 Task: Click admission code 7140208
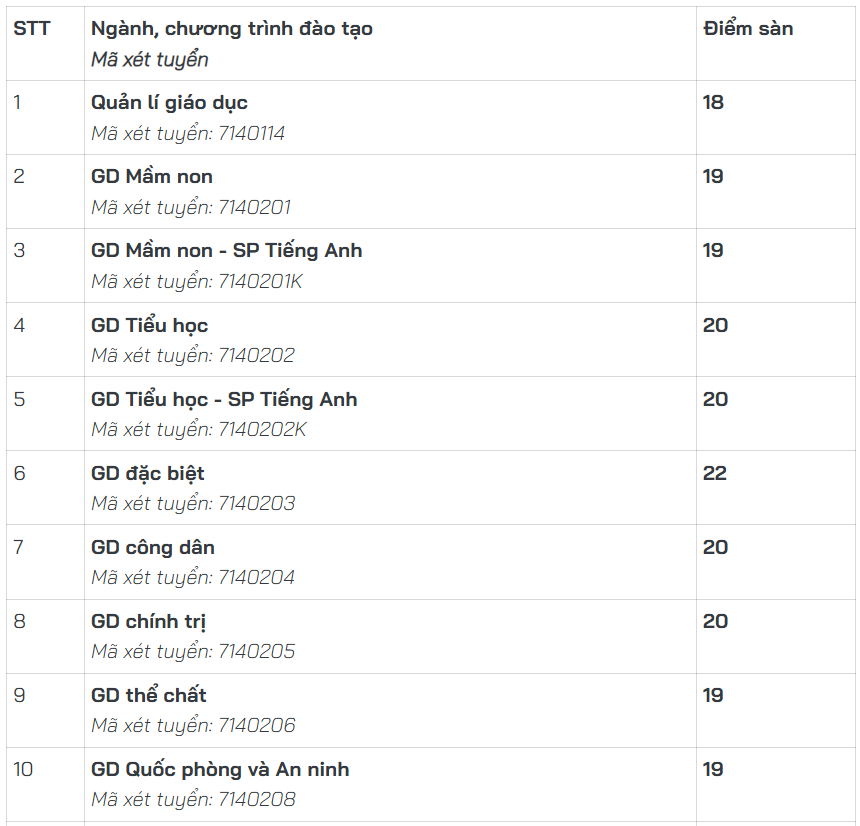click(x=257, y=800)
